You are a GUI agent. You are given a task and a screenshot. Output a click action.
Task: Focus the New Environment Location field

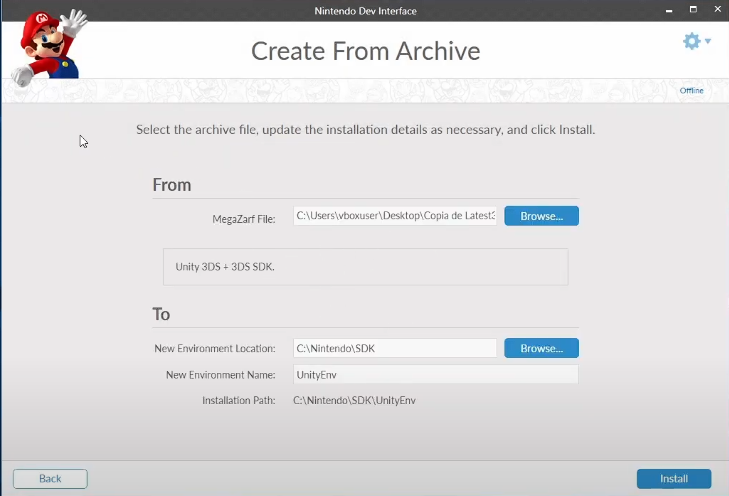395,349
